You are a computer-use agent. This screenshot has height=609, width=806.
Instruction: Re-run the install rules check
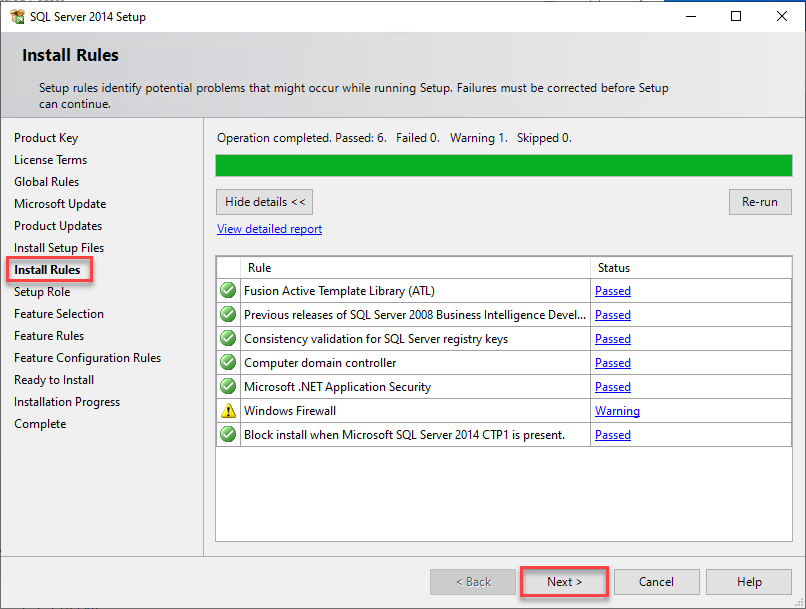coord(760,202)
